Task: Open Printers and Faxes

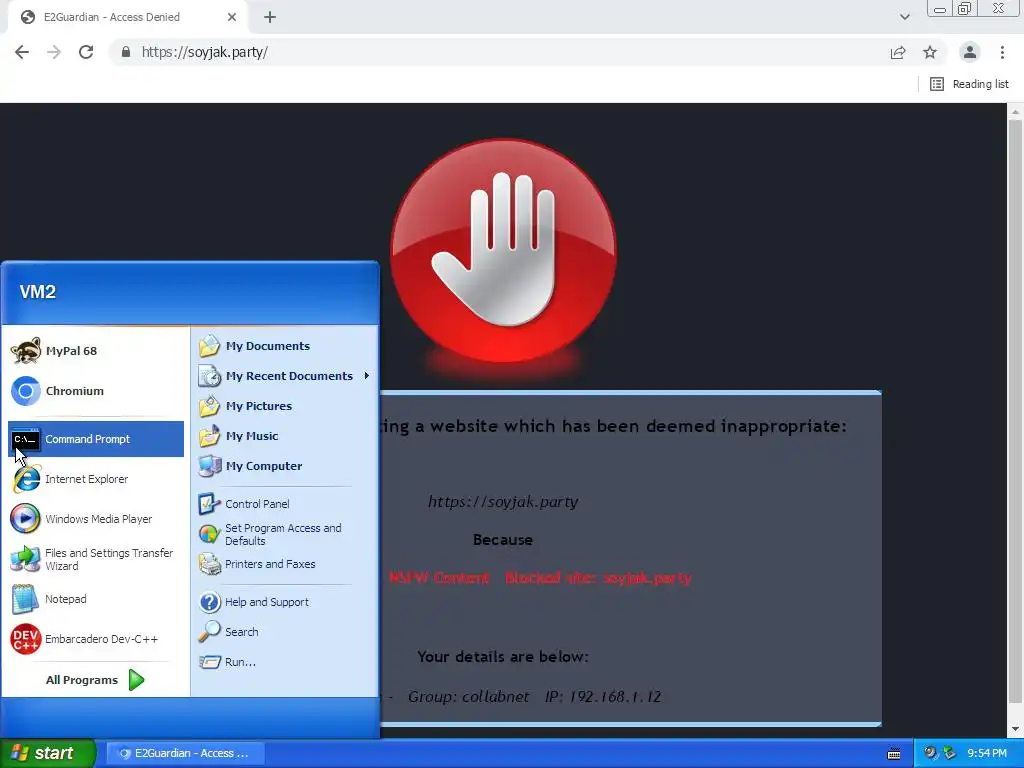Action: pos(285,564)
